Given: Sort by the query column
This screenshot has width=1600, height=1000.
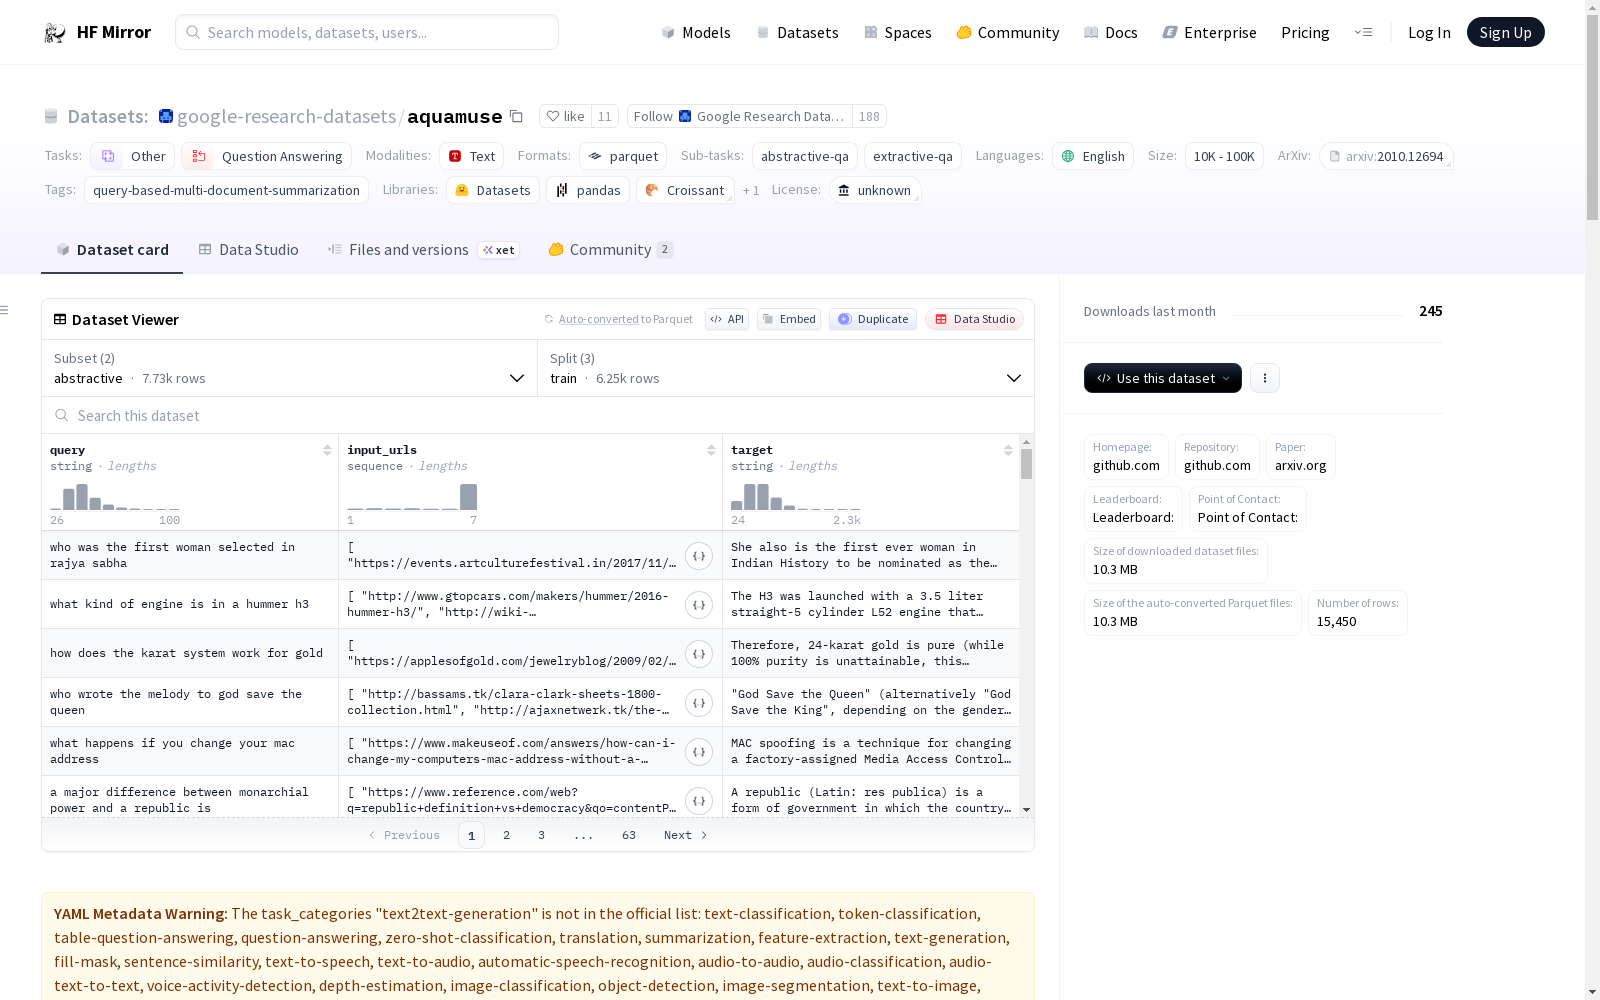Looking at the screenshot, I should 327,450.
